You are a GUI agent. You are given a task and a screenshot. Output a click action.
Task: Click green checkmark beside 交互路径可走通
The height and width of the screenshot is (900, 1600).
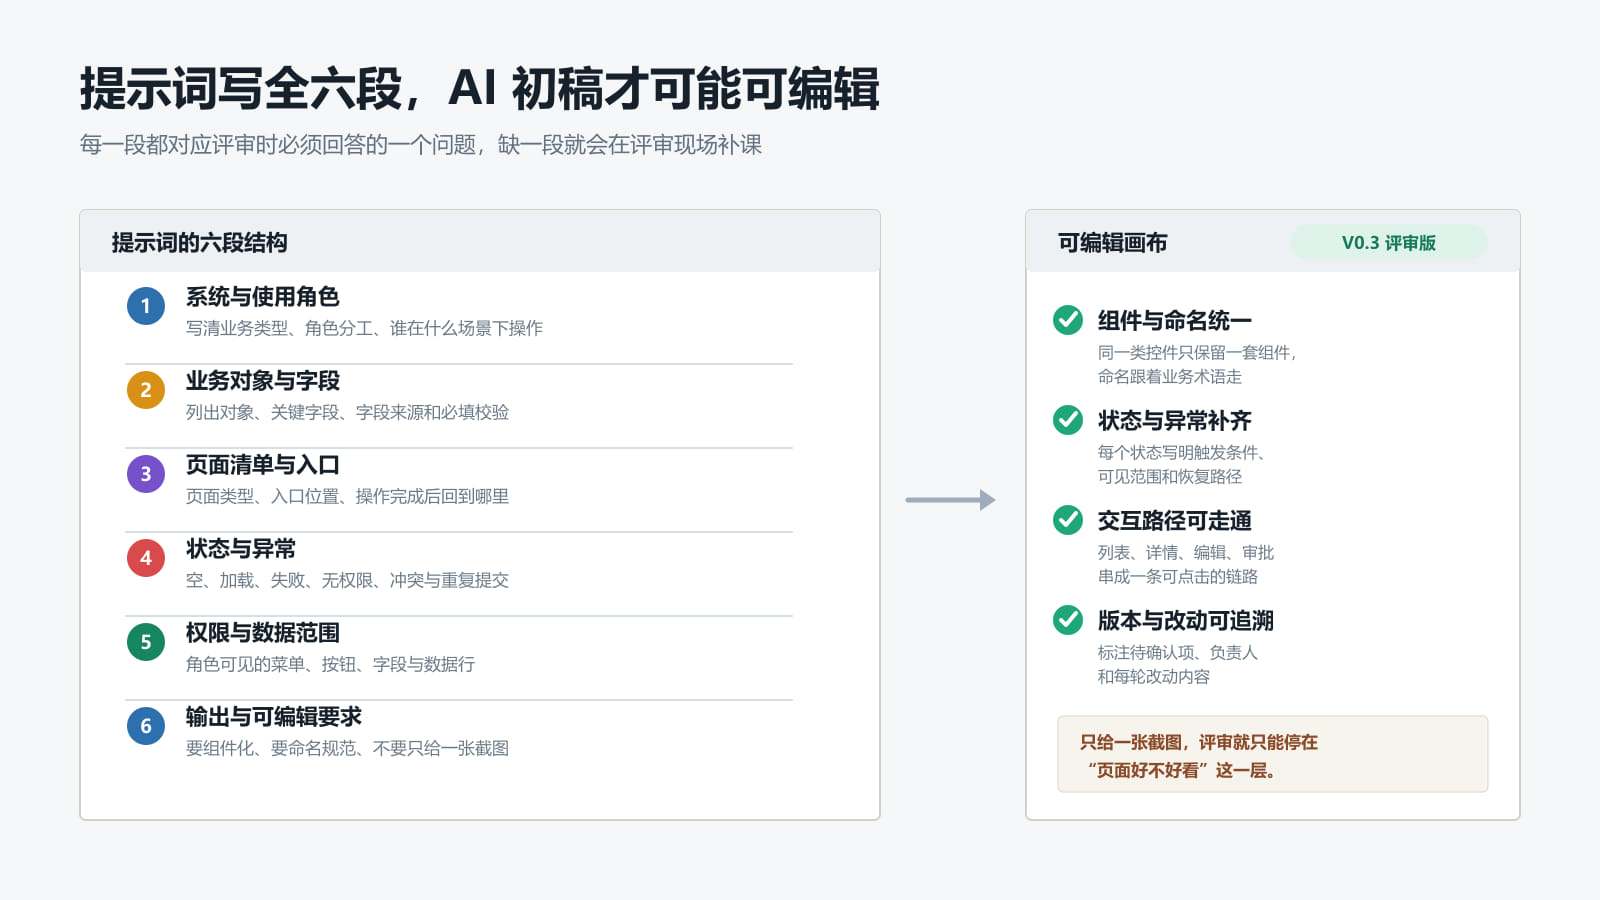point(1068,520)
